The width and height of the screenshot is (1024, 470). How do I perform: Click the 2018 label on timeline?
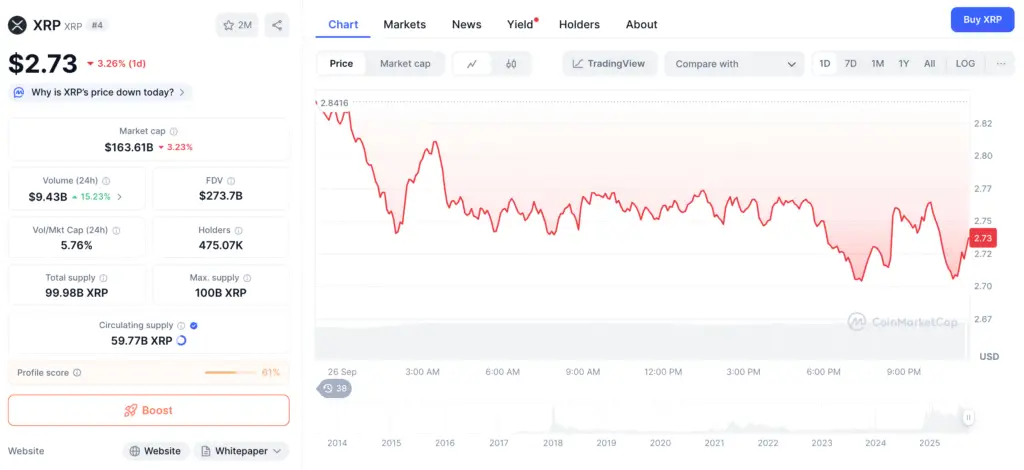(x=552, y=443)
